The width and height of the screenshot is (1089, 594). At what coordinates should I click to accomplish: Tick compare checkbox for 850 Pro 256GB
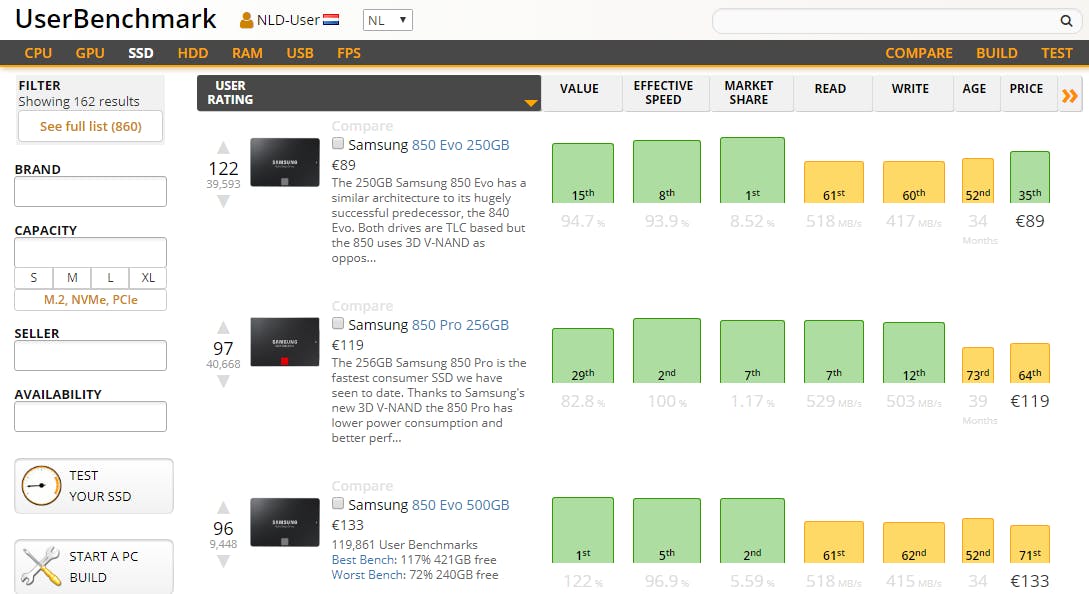(x=338, y=323)
